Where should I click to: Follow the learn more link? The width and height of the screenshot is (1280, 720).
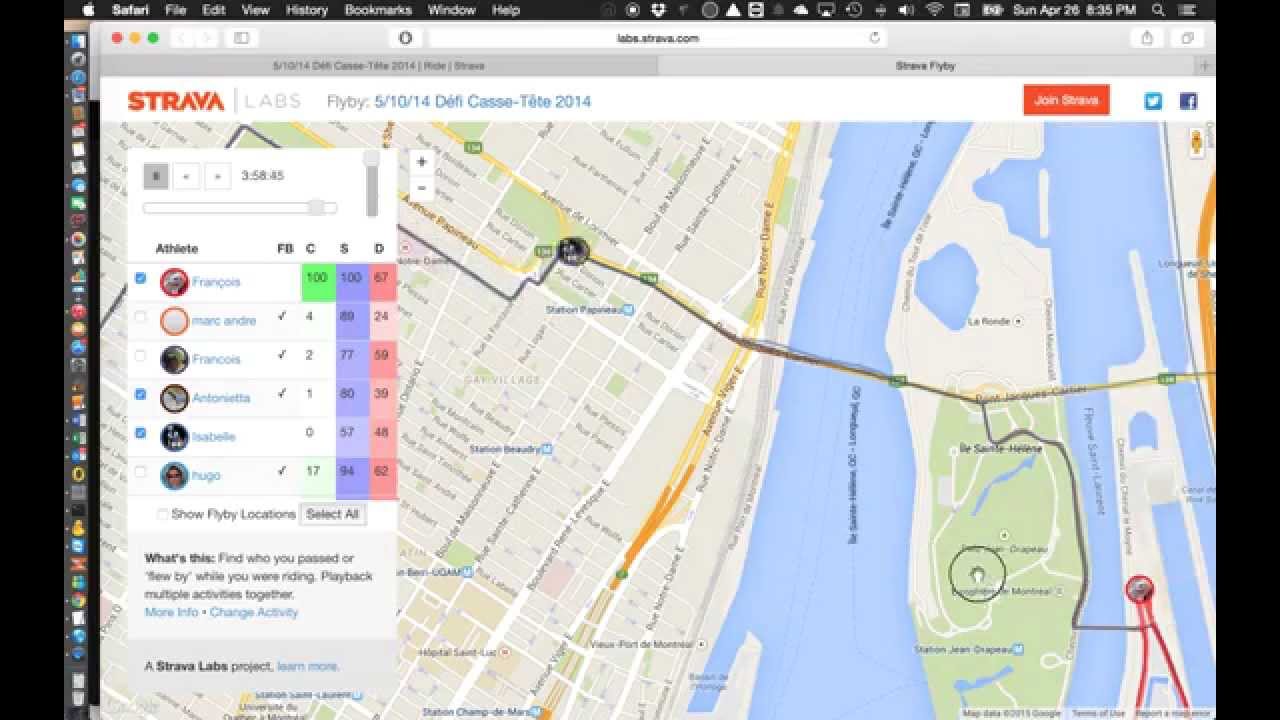(x=309, y=666)
